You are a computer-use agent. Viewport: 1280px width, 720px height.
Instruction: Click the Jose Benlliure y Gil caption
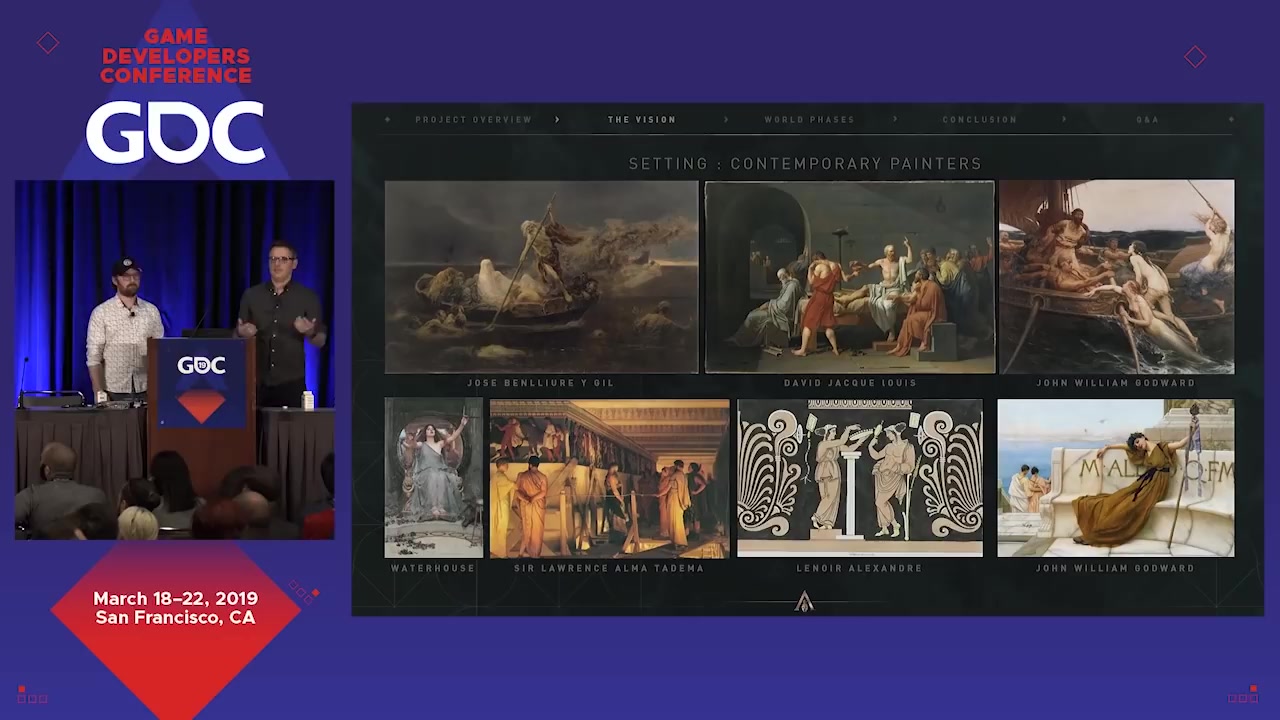[541, 383]
